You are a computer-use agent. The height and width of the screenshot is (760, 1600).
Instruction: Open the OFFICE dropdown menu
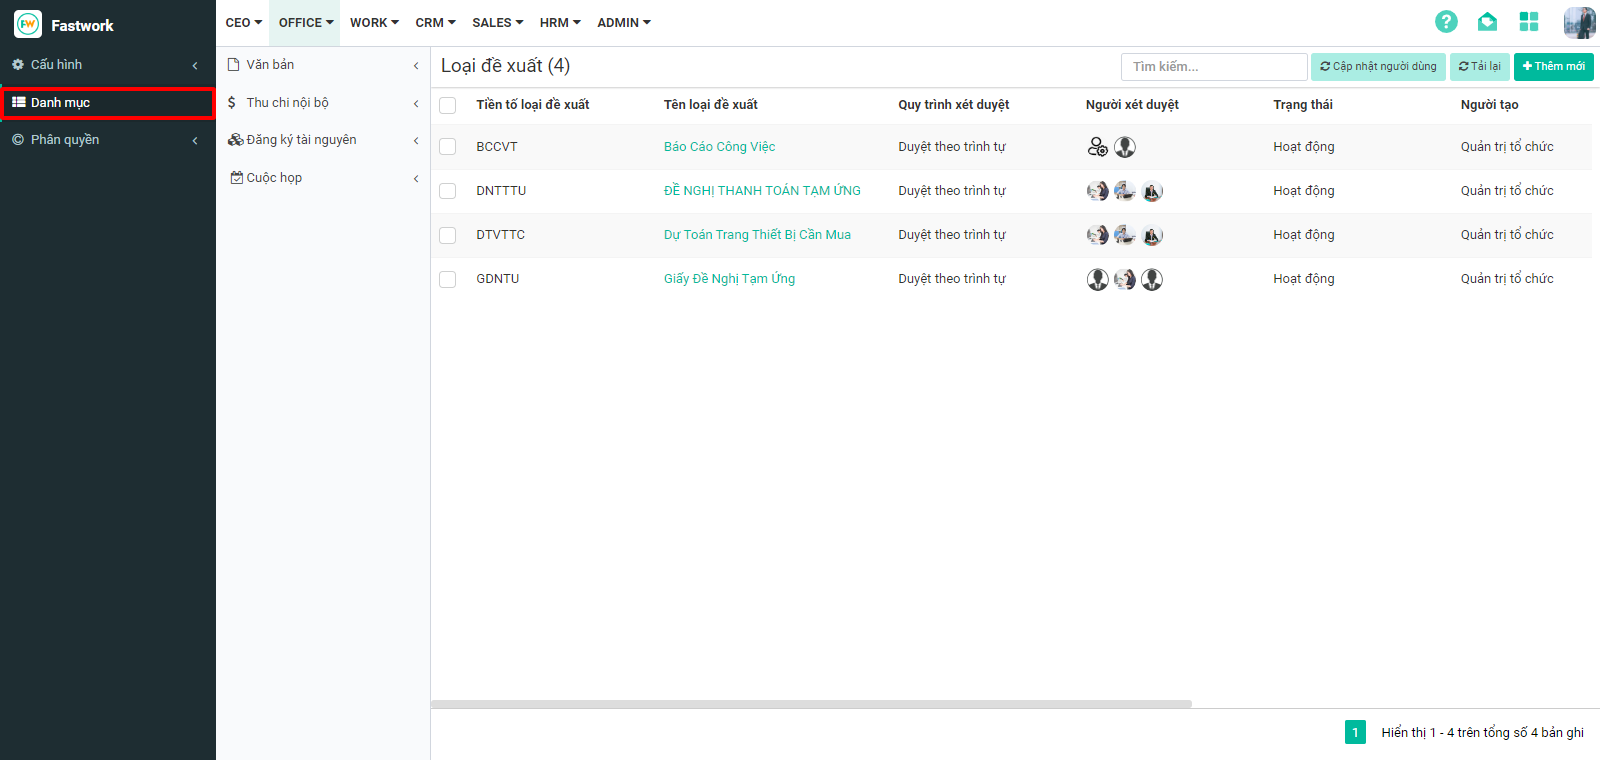click(x=306, y=22)
